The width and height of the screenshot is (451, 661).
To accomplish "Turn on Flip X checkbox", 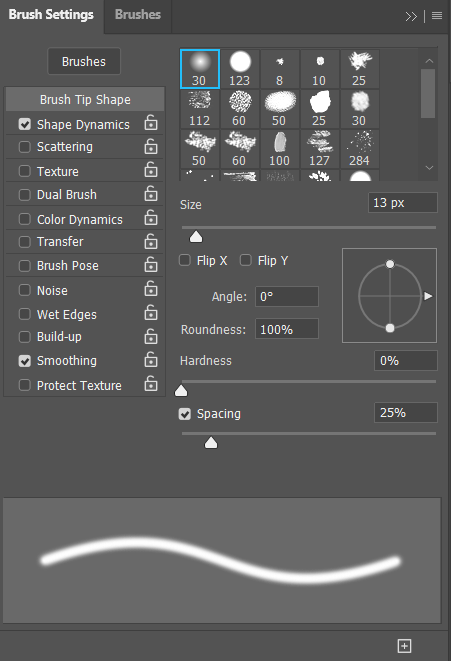I will [x=185, y=260].
